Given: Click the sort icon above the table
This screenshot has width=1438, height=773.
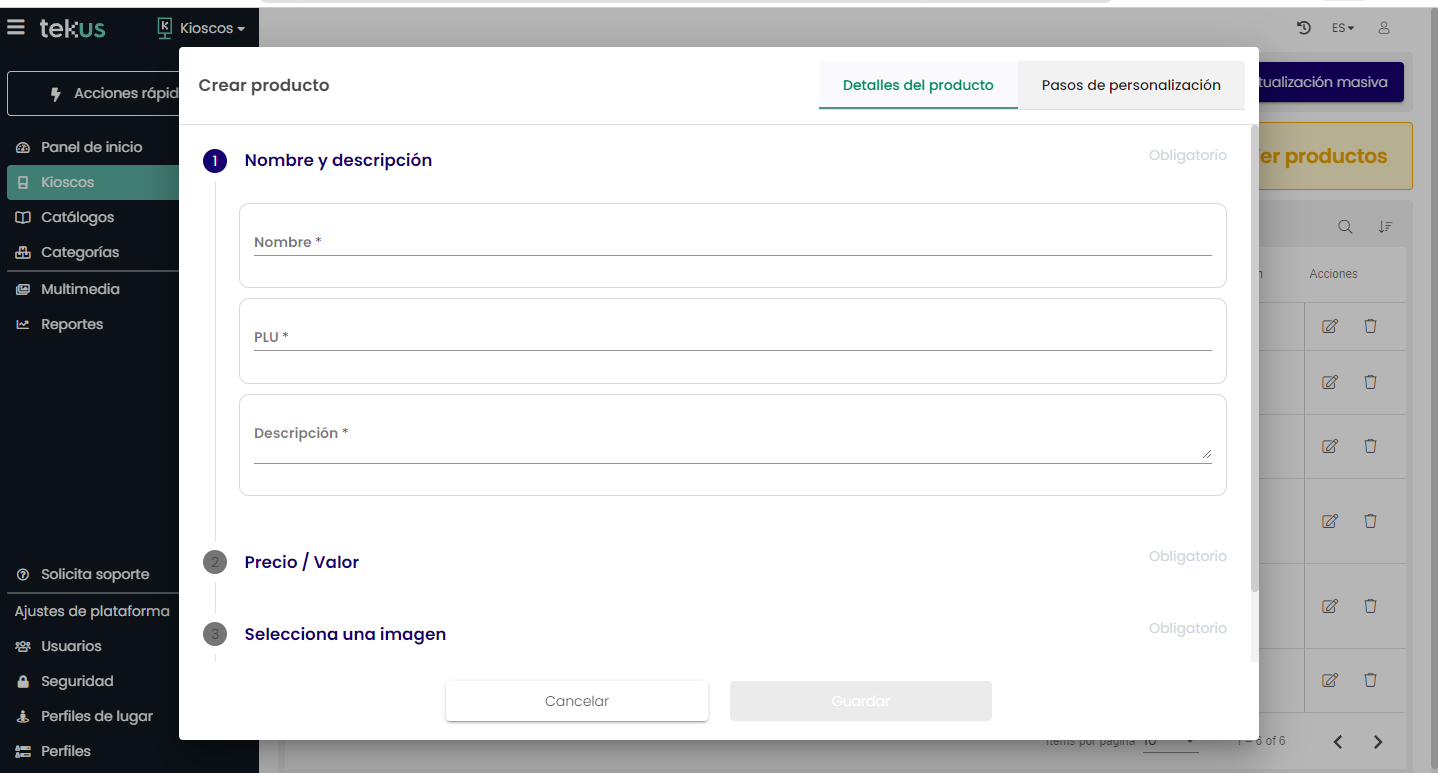Looking at the screenshot, I should [1385, 227].
